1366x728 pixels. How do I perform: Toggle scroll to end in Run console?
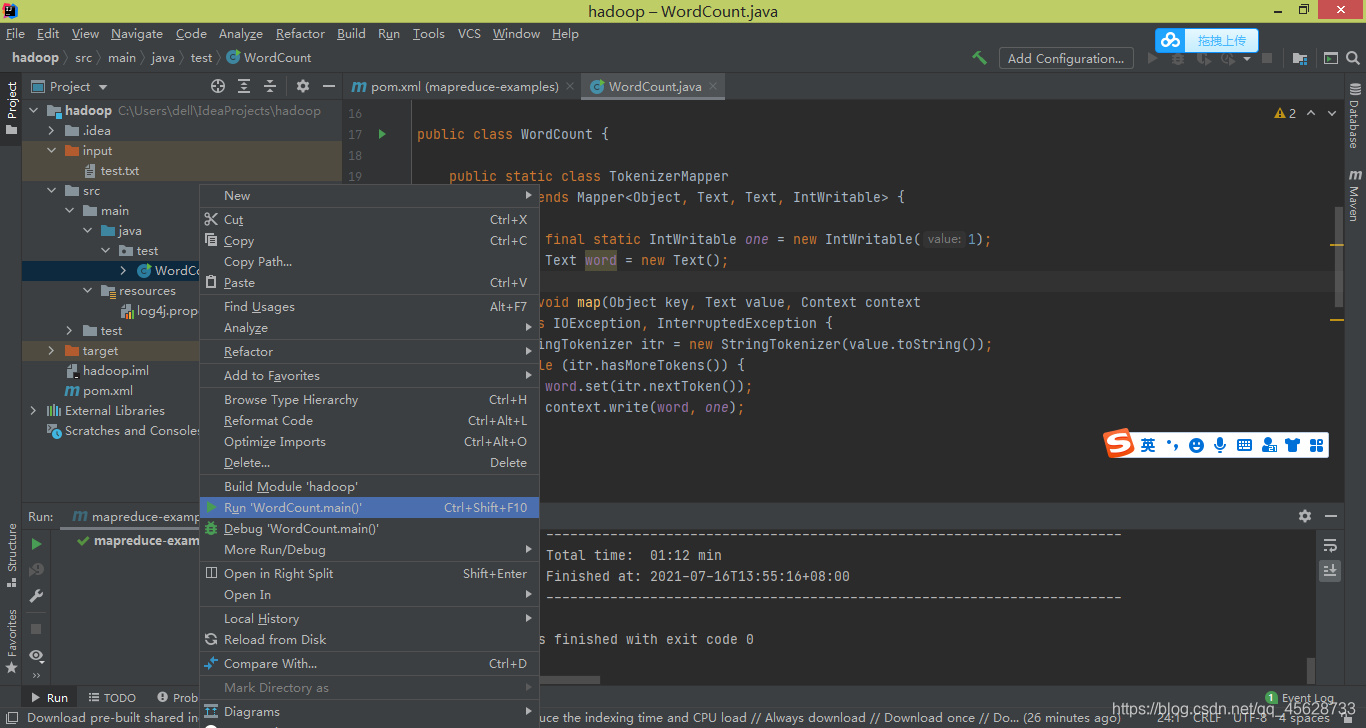click(x=1330, y=570)
